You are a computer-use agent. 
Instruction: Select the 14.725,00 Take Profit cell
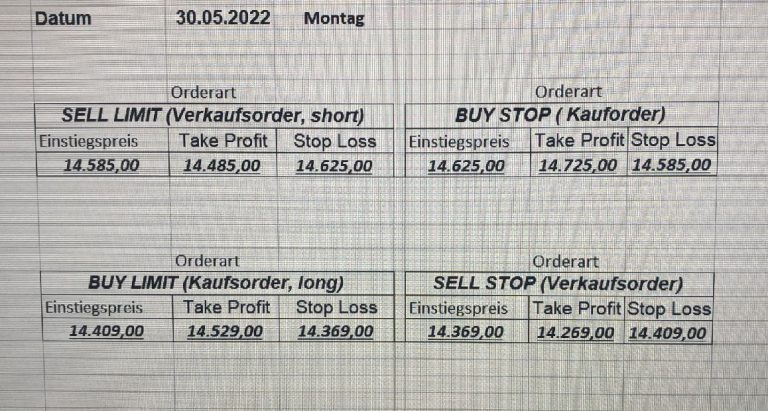[578, 165]
